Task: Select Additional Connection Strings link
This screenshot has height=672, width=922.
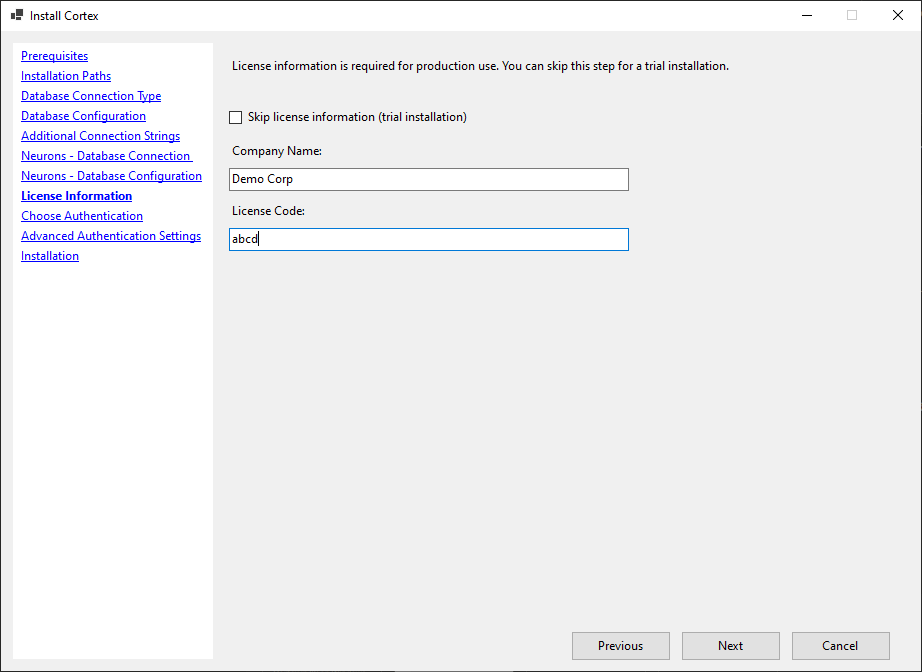Action: (x=100, y=136)
